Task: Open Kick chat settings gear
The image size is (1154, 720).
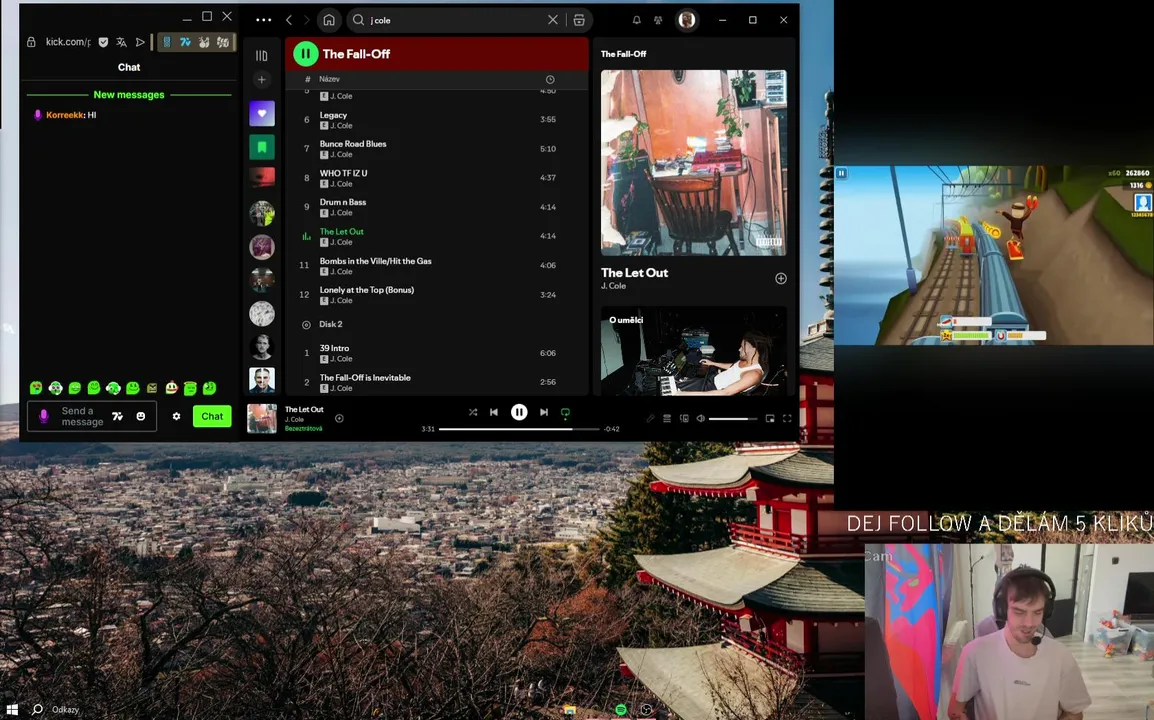Action: pos(176,416)
